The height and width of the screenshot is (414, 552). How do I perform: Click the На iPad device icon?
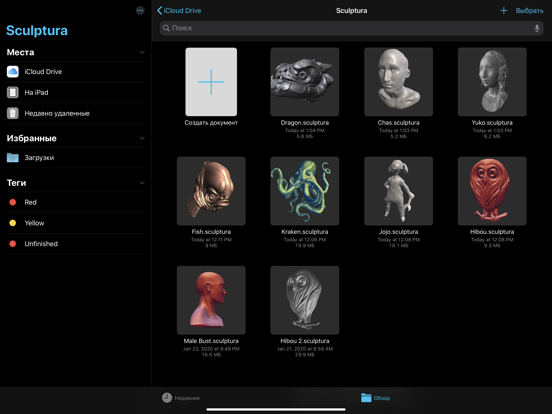(x=13, y=92)
